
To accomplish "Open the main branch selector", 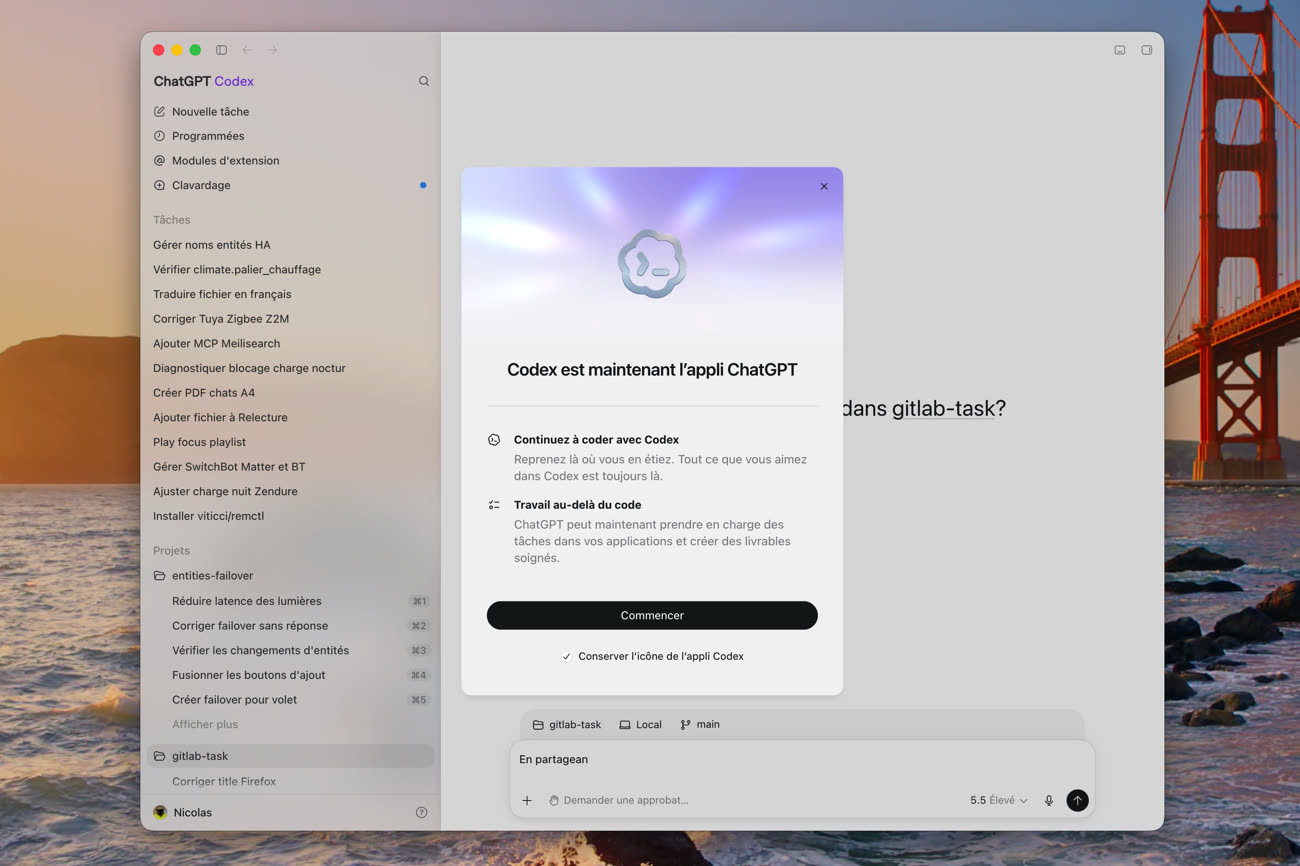I will coord(700,724).
